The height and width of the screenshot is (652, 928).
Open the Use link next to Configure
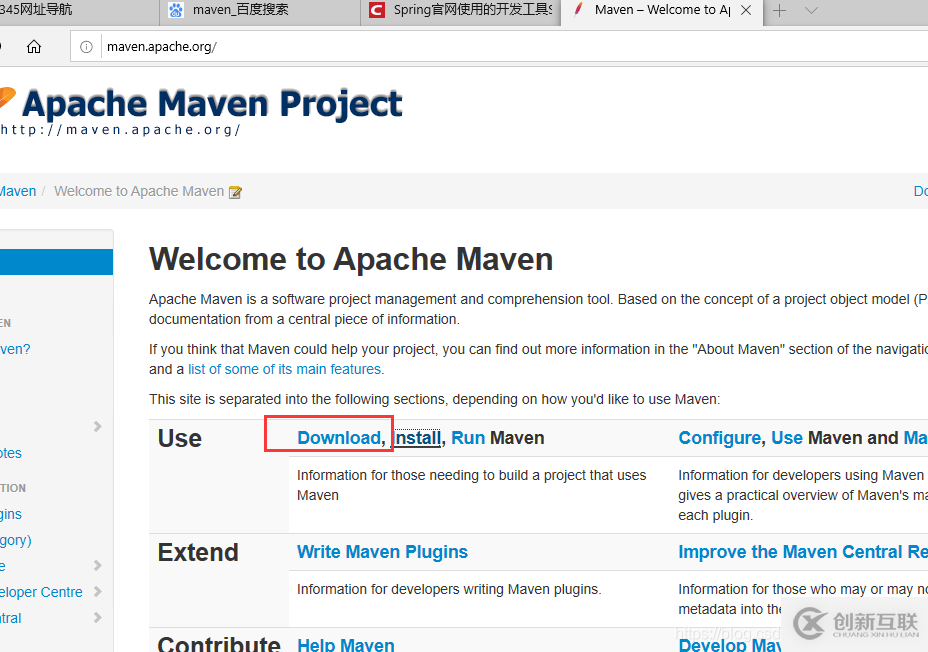tap(787, 438)
